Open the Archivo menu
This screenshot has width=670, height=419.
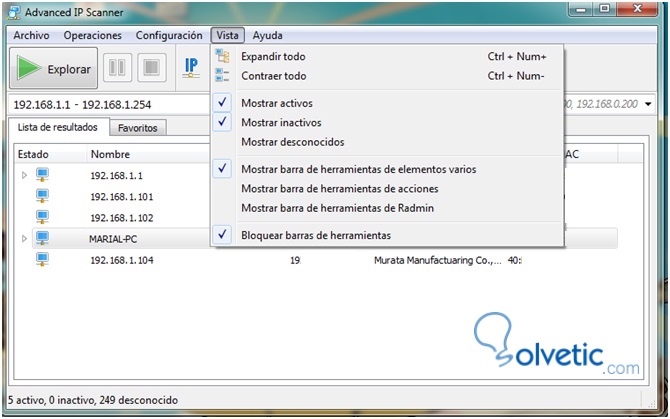31,35
